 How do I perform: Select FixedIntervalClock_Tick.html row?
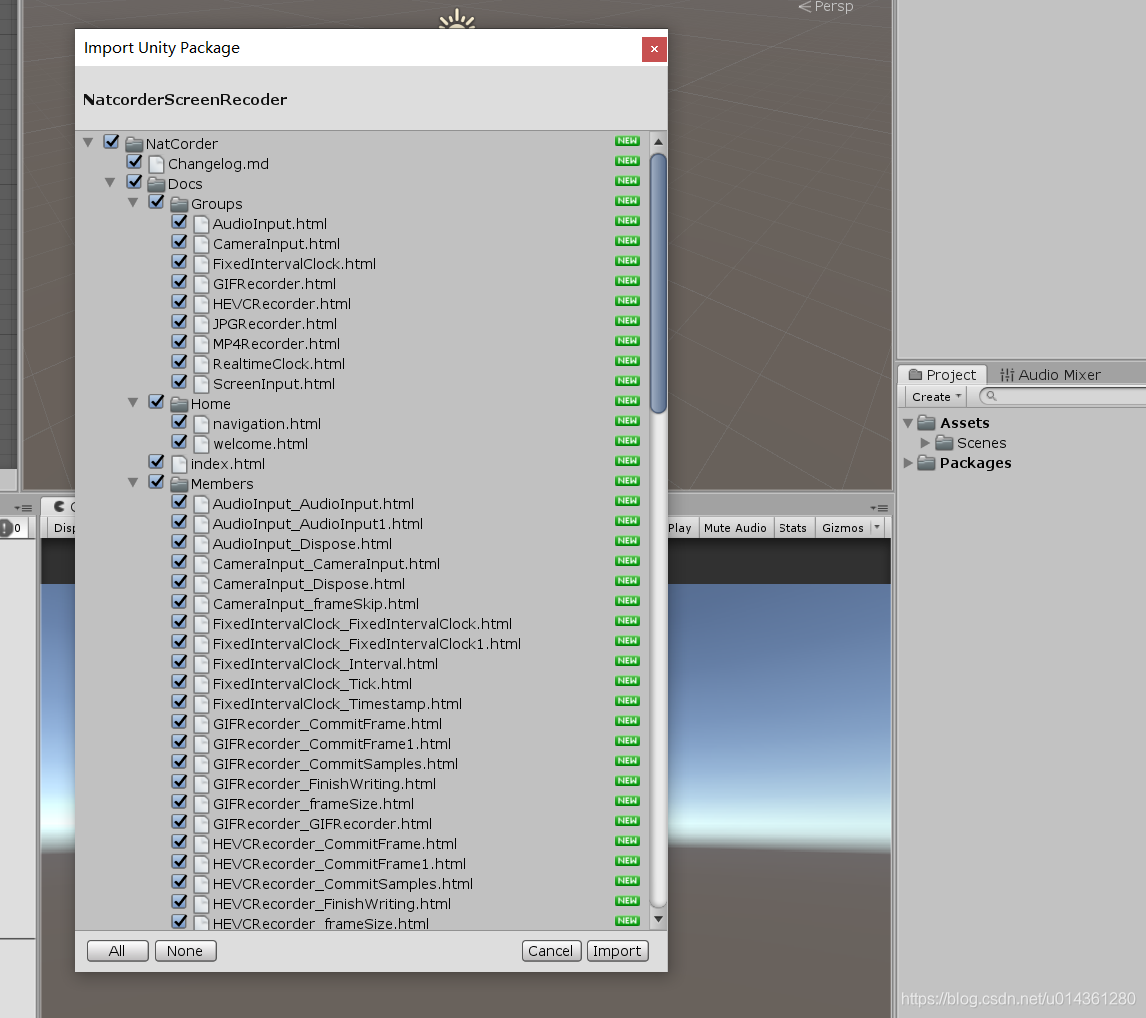point(363,683)
